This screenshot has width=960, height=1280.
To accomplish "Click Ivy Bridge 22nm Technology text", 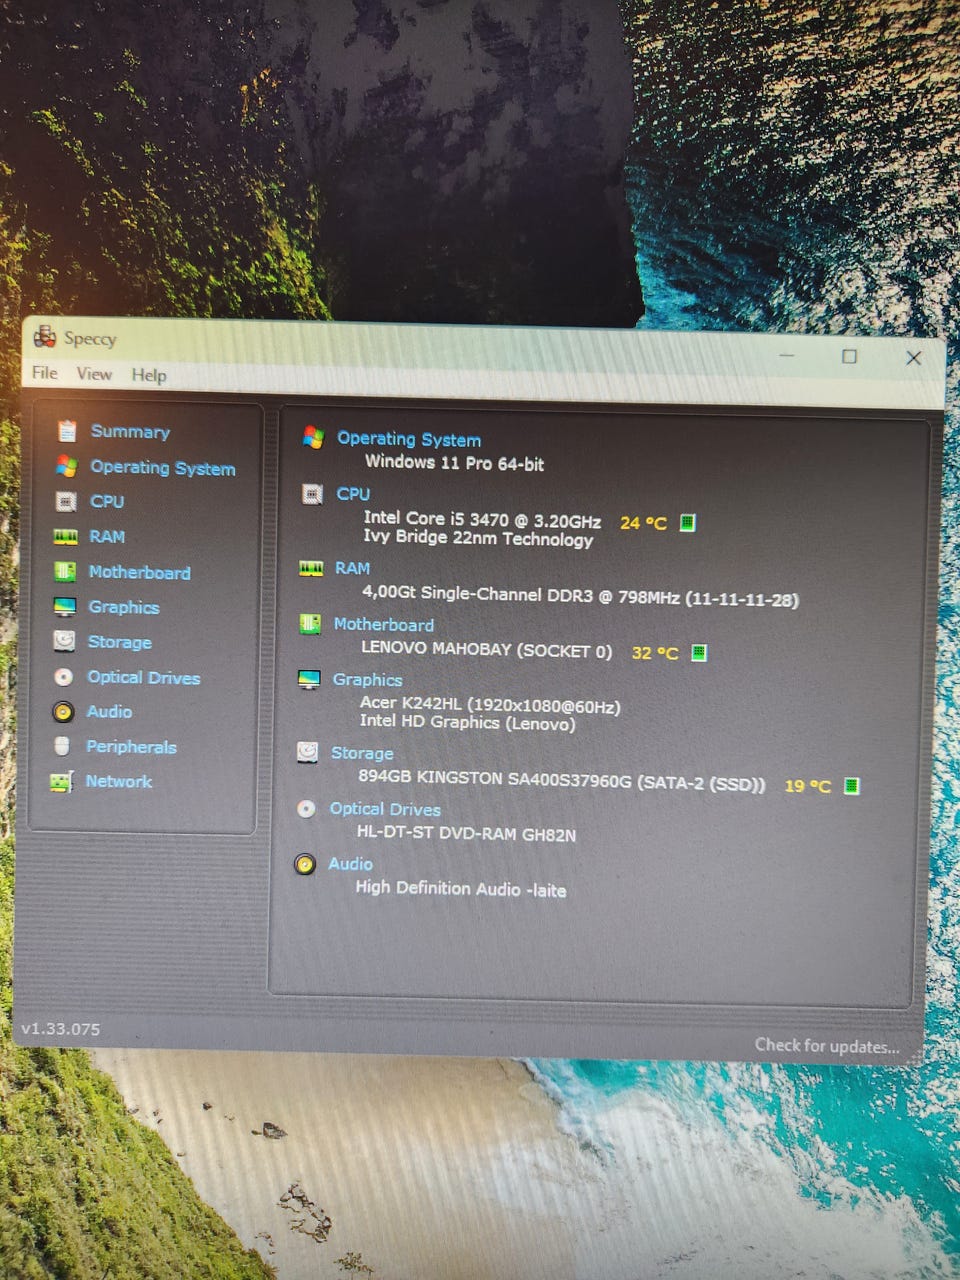I will coord(478,538).
